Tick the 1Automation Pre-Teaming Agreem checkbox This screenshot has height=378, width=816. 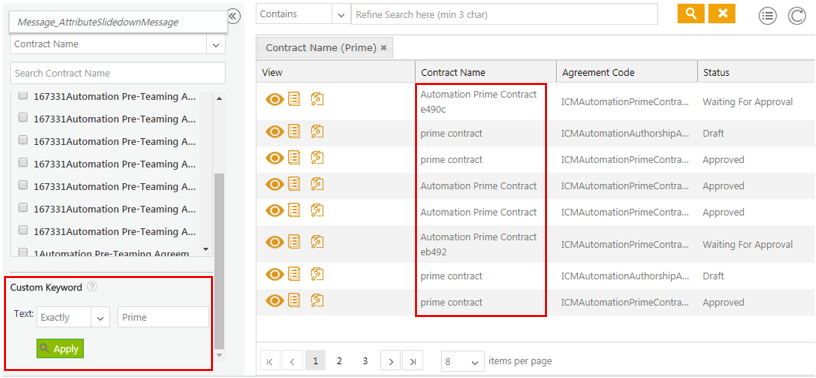[x=23, y=253]
